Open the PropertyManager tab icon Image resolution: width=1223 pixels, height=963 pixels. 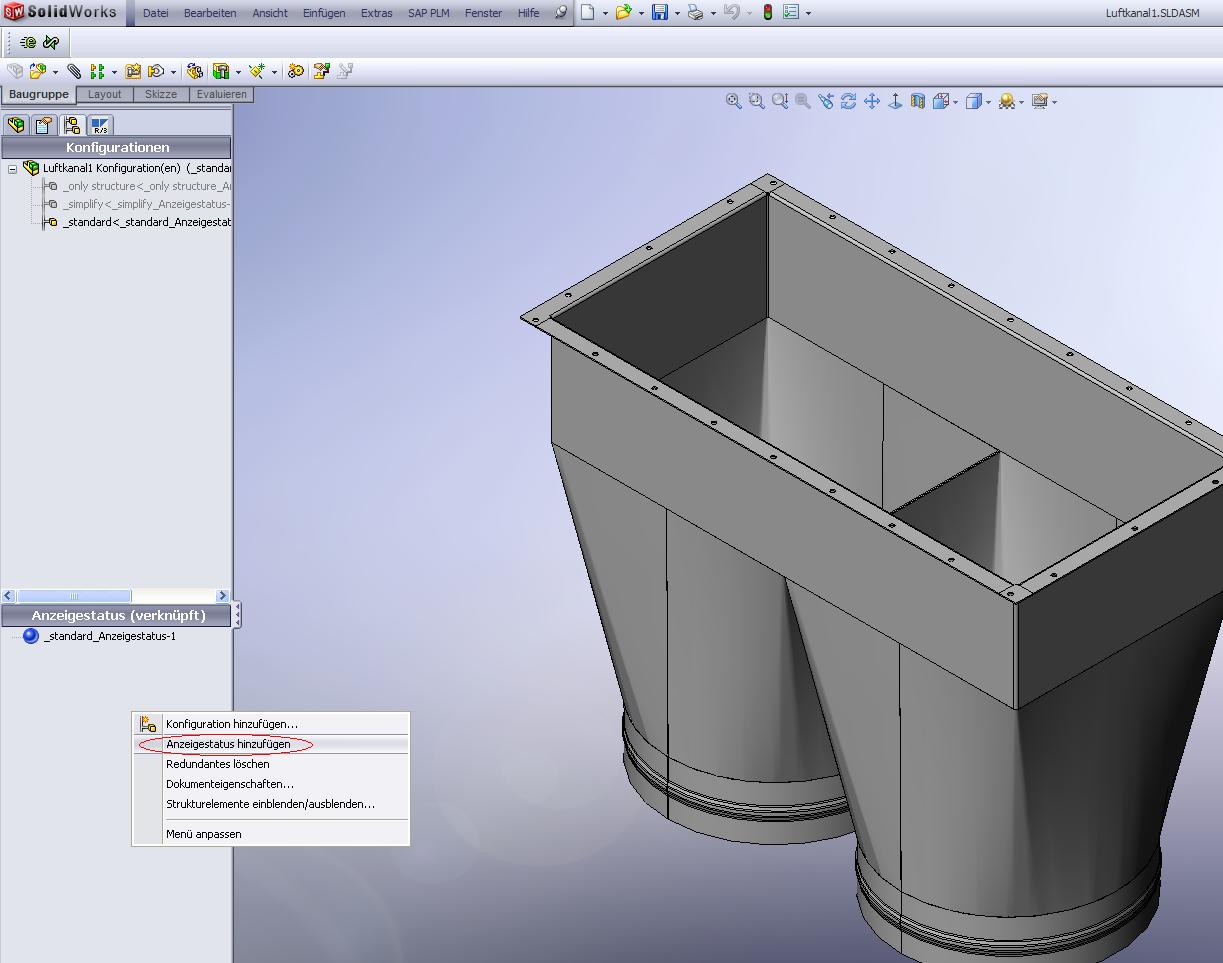44,125
